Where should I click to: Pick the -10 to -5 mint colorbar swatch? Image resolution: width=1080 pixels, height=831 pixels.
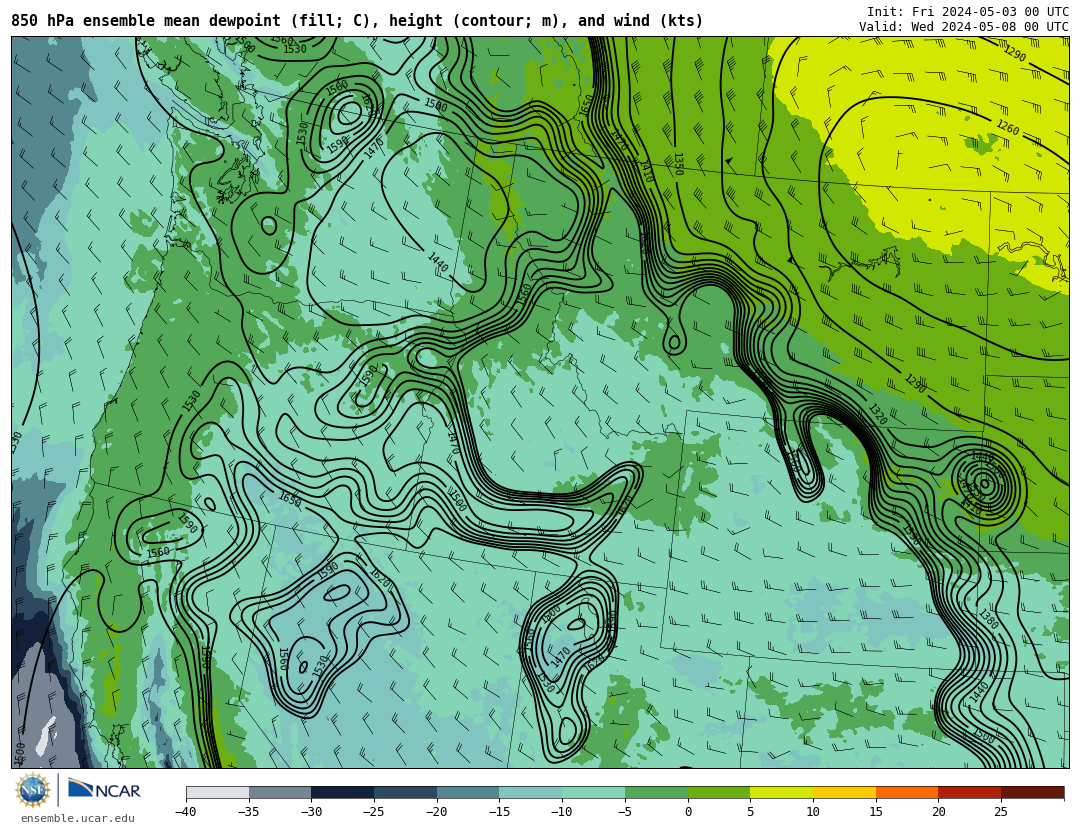[594, 793]
